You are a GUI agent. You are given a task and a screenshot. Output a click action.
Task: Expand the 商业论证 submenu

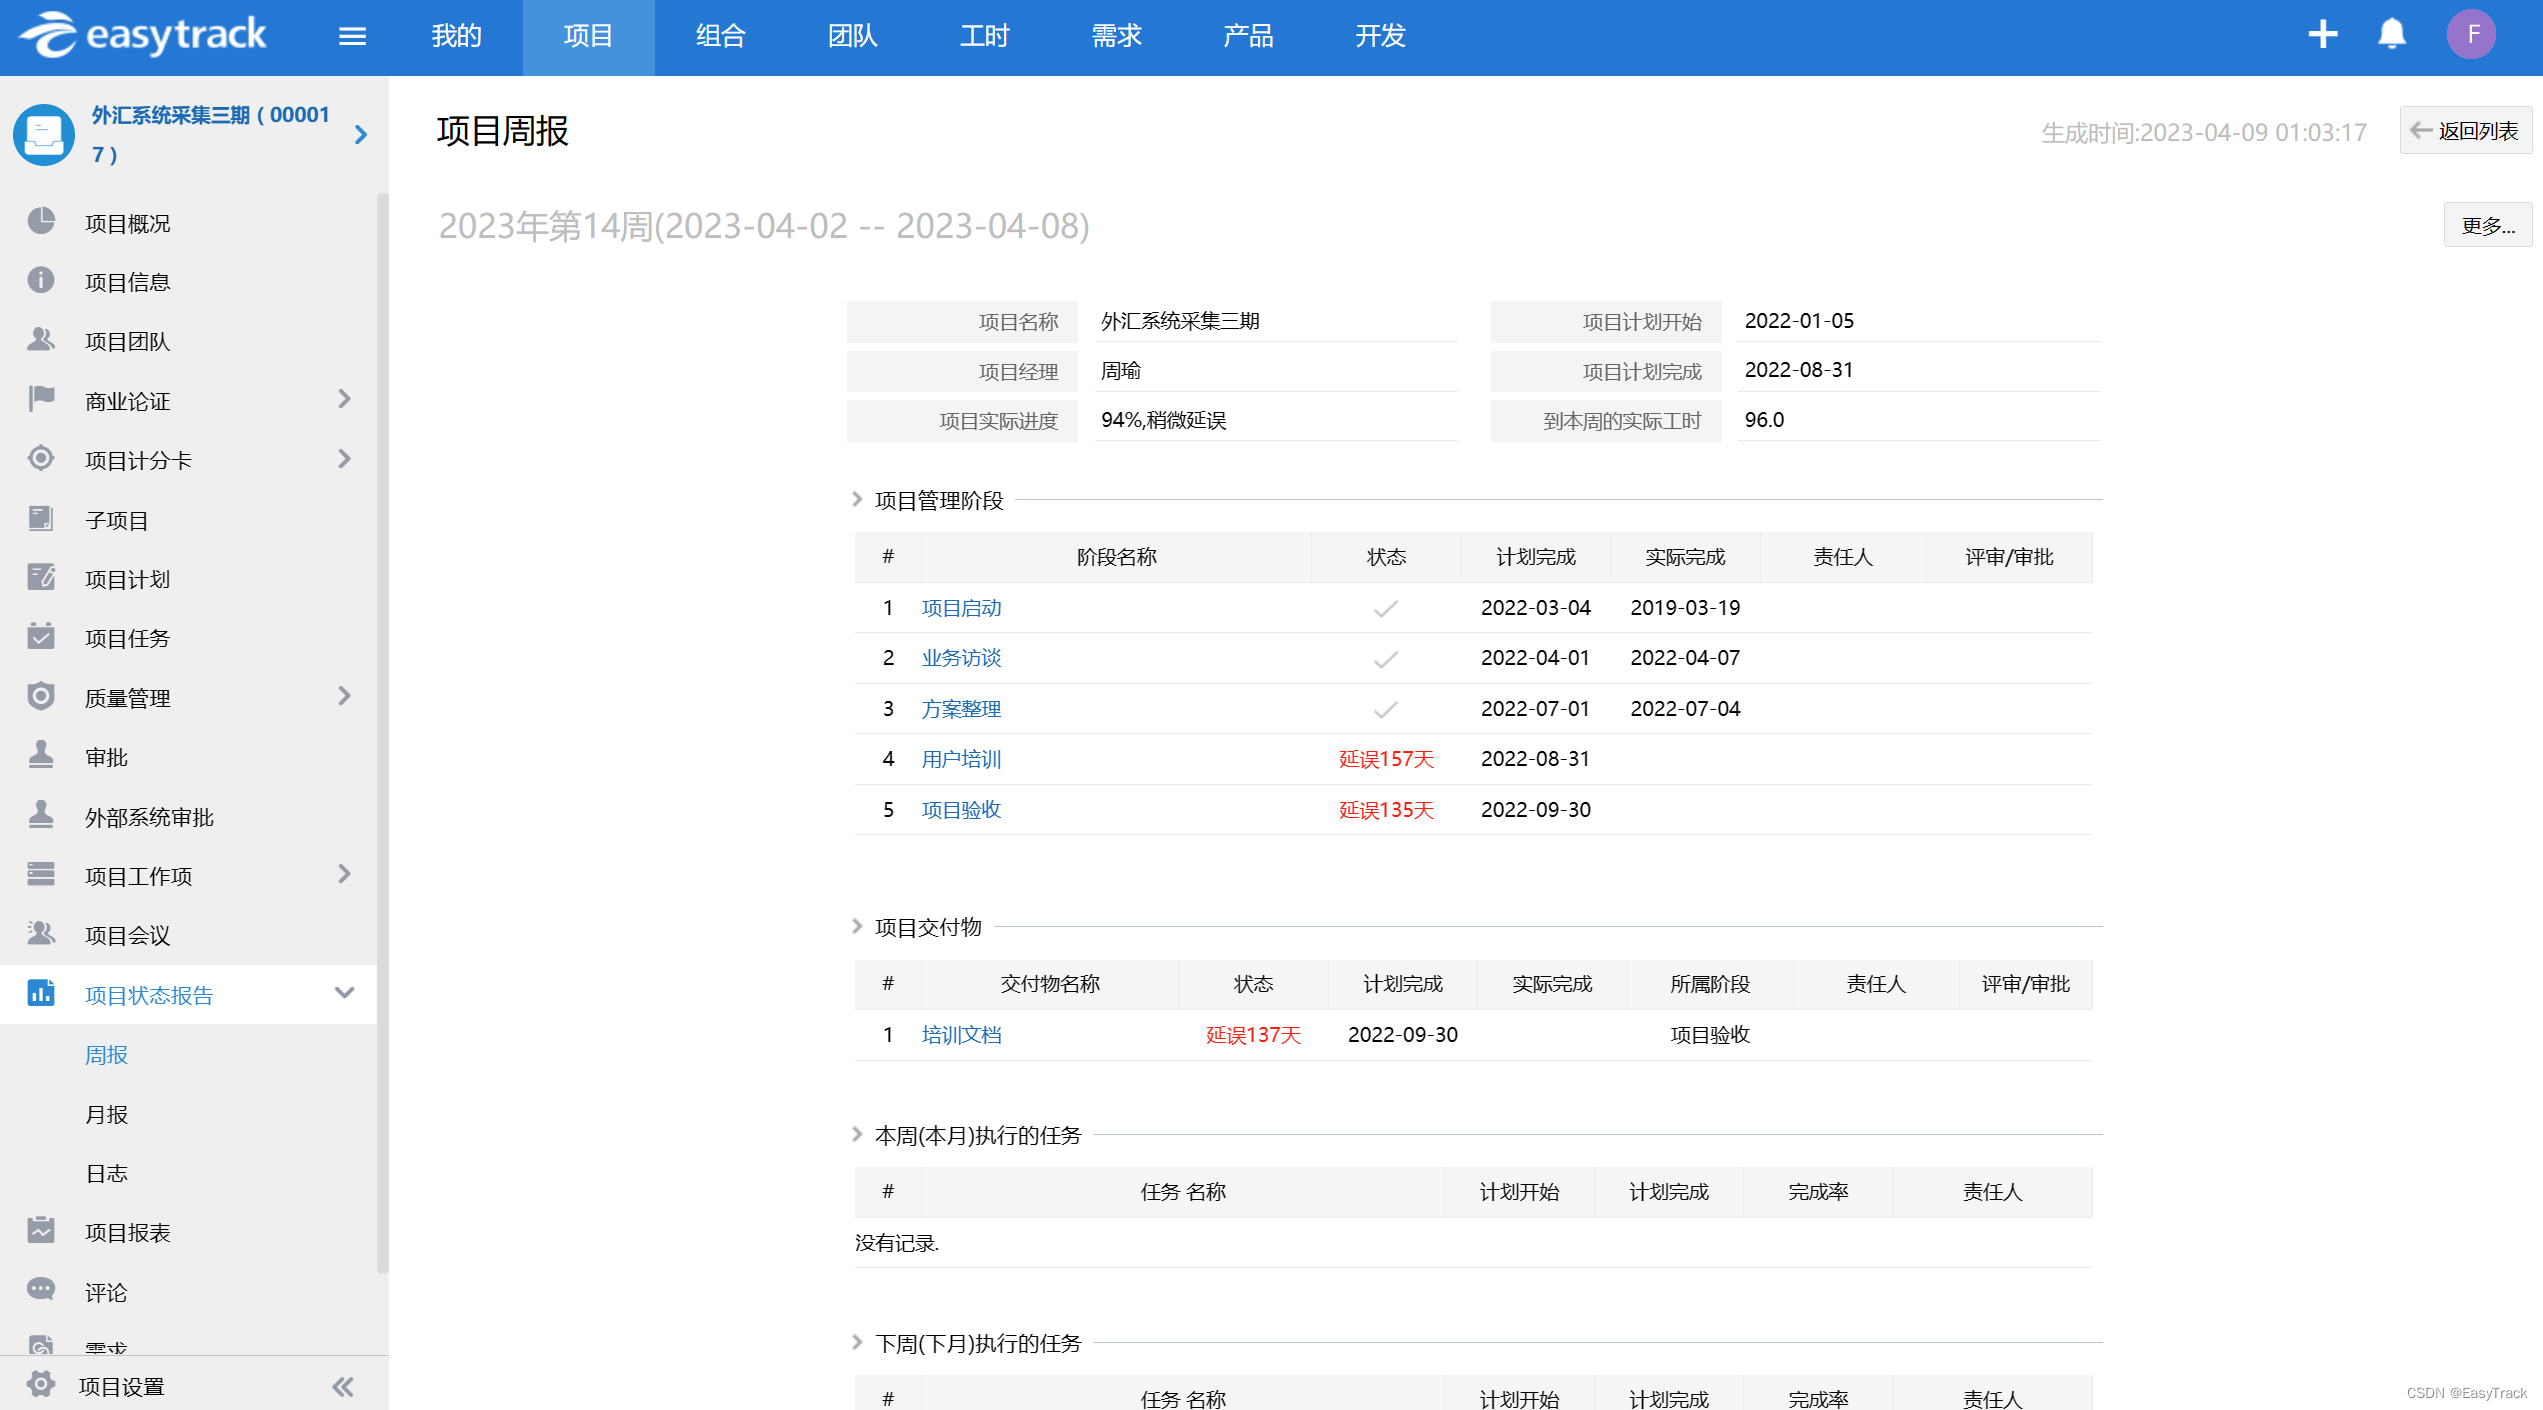344,400
